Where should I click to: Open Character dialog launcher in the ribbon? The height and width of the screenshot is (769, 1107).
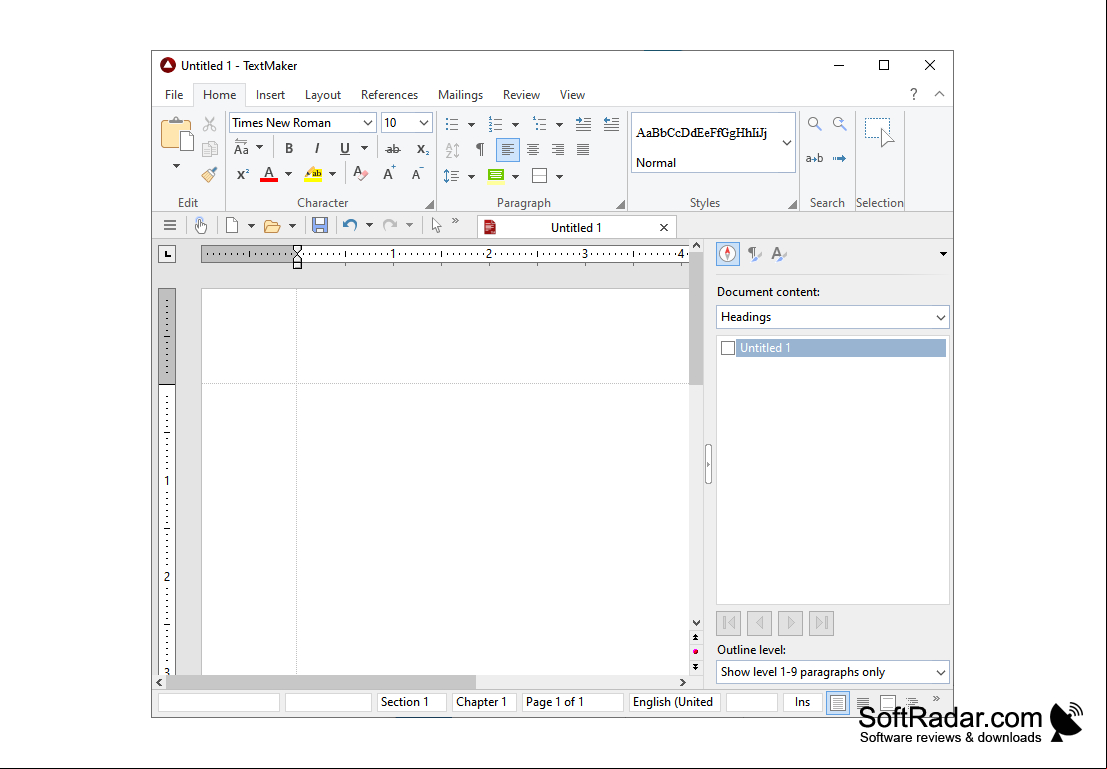[429, 204]
